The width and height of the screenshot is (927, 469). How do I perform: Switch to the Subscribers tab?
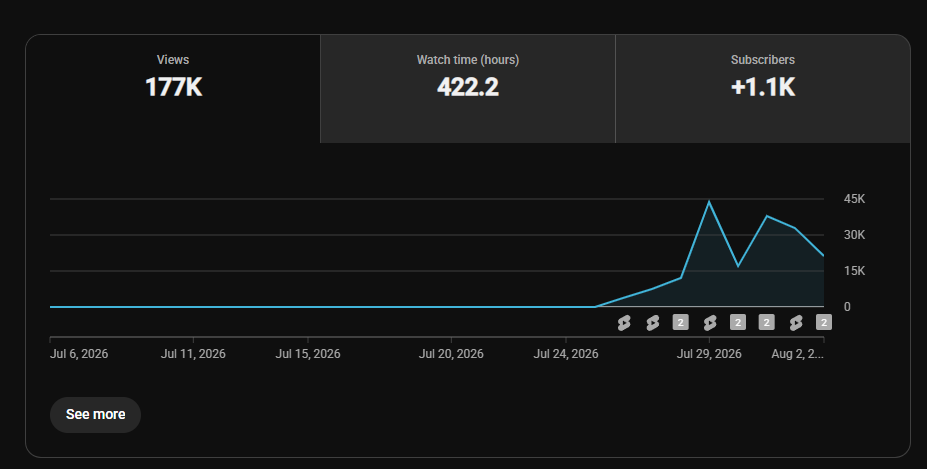tap(763, 89)
